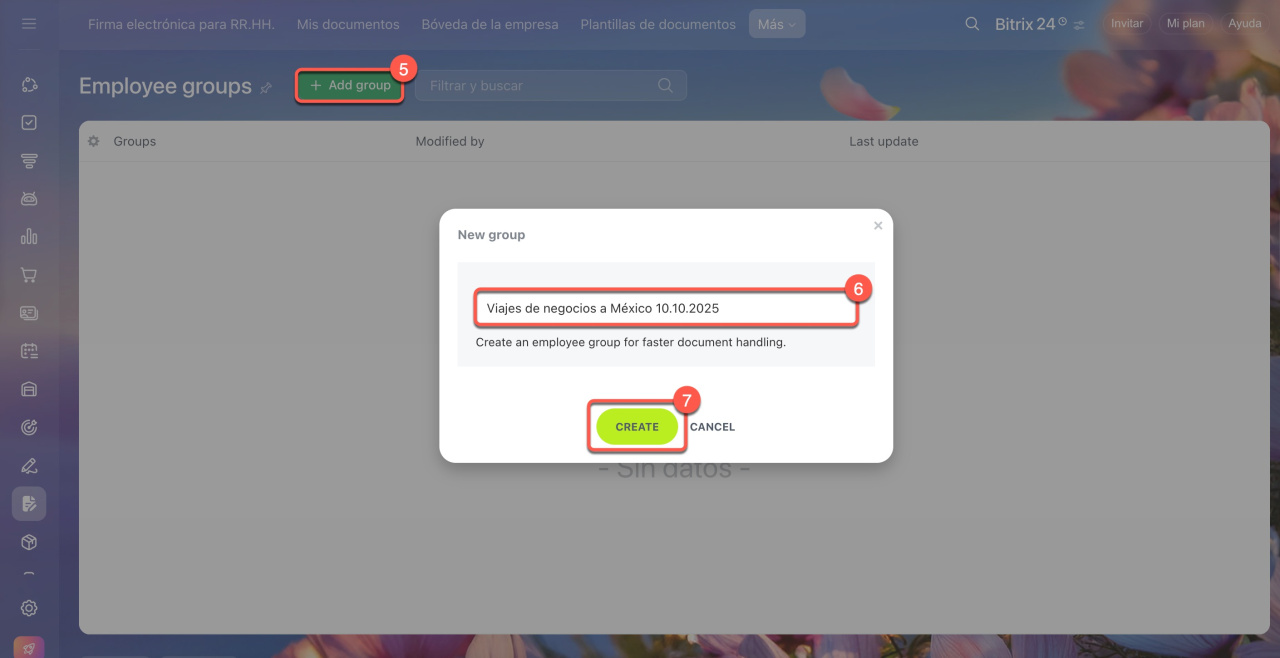Click the green CREATE button

point(637,427)
